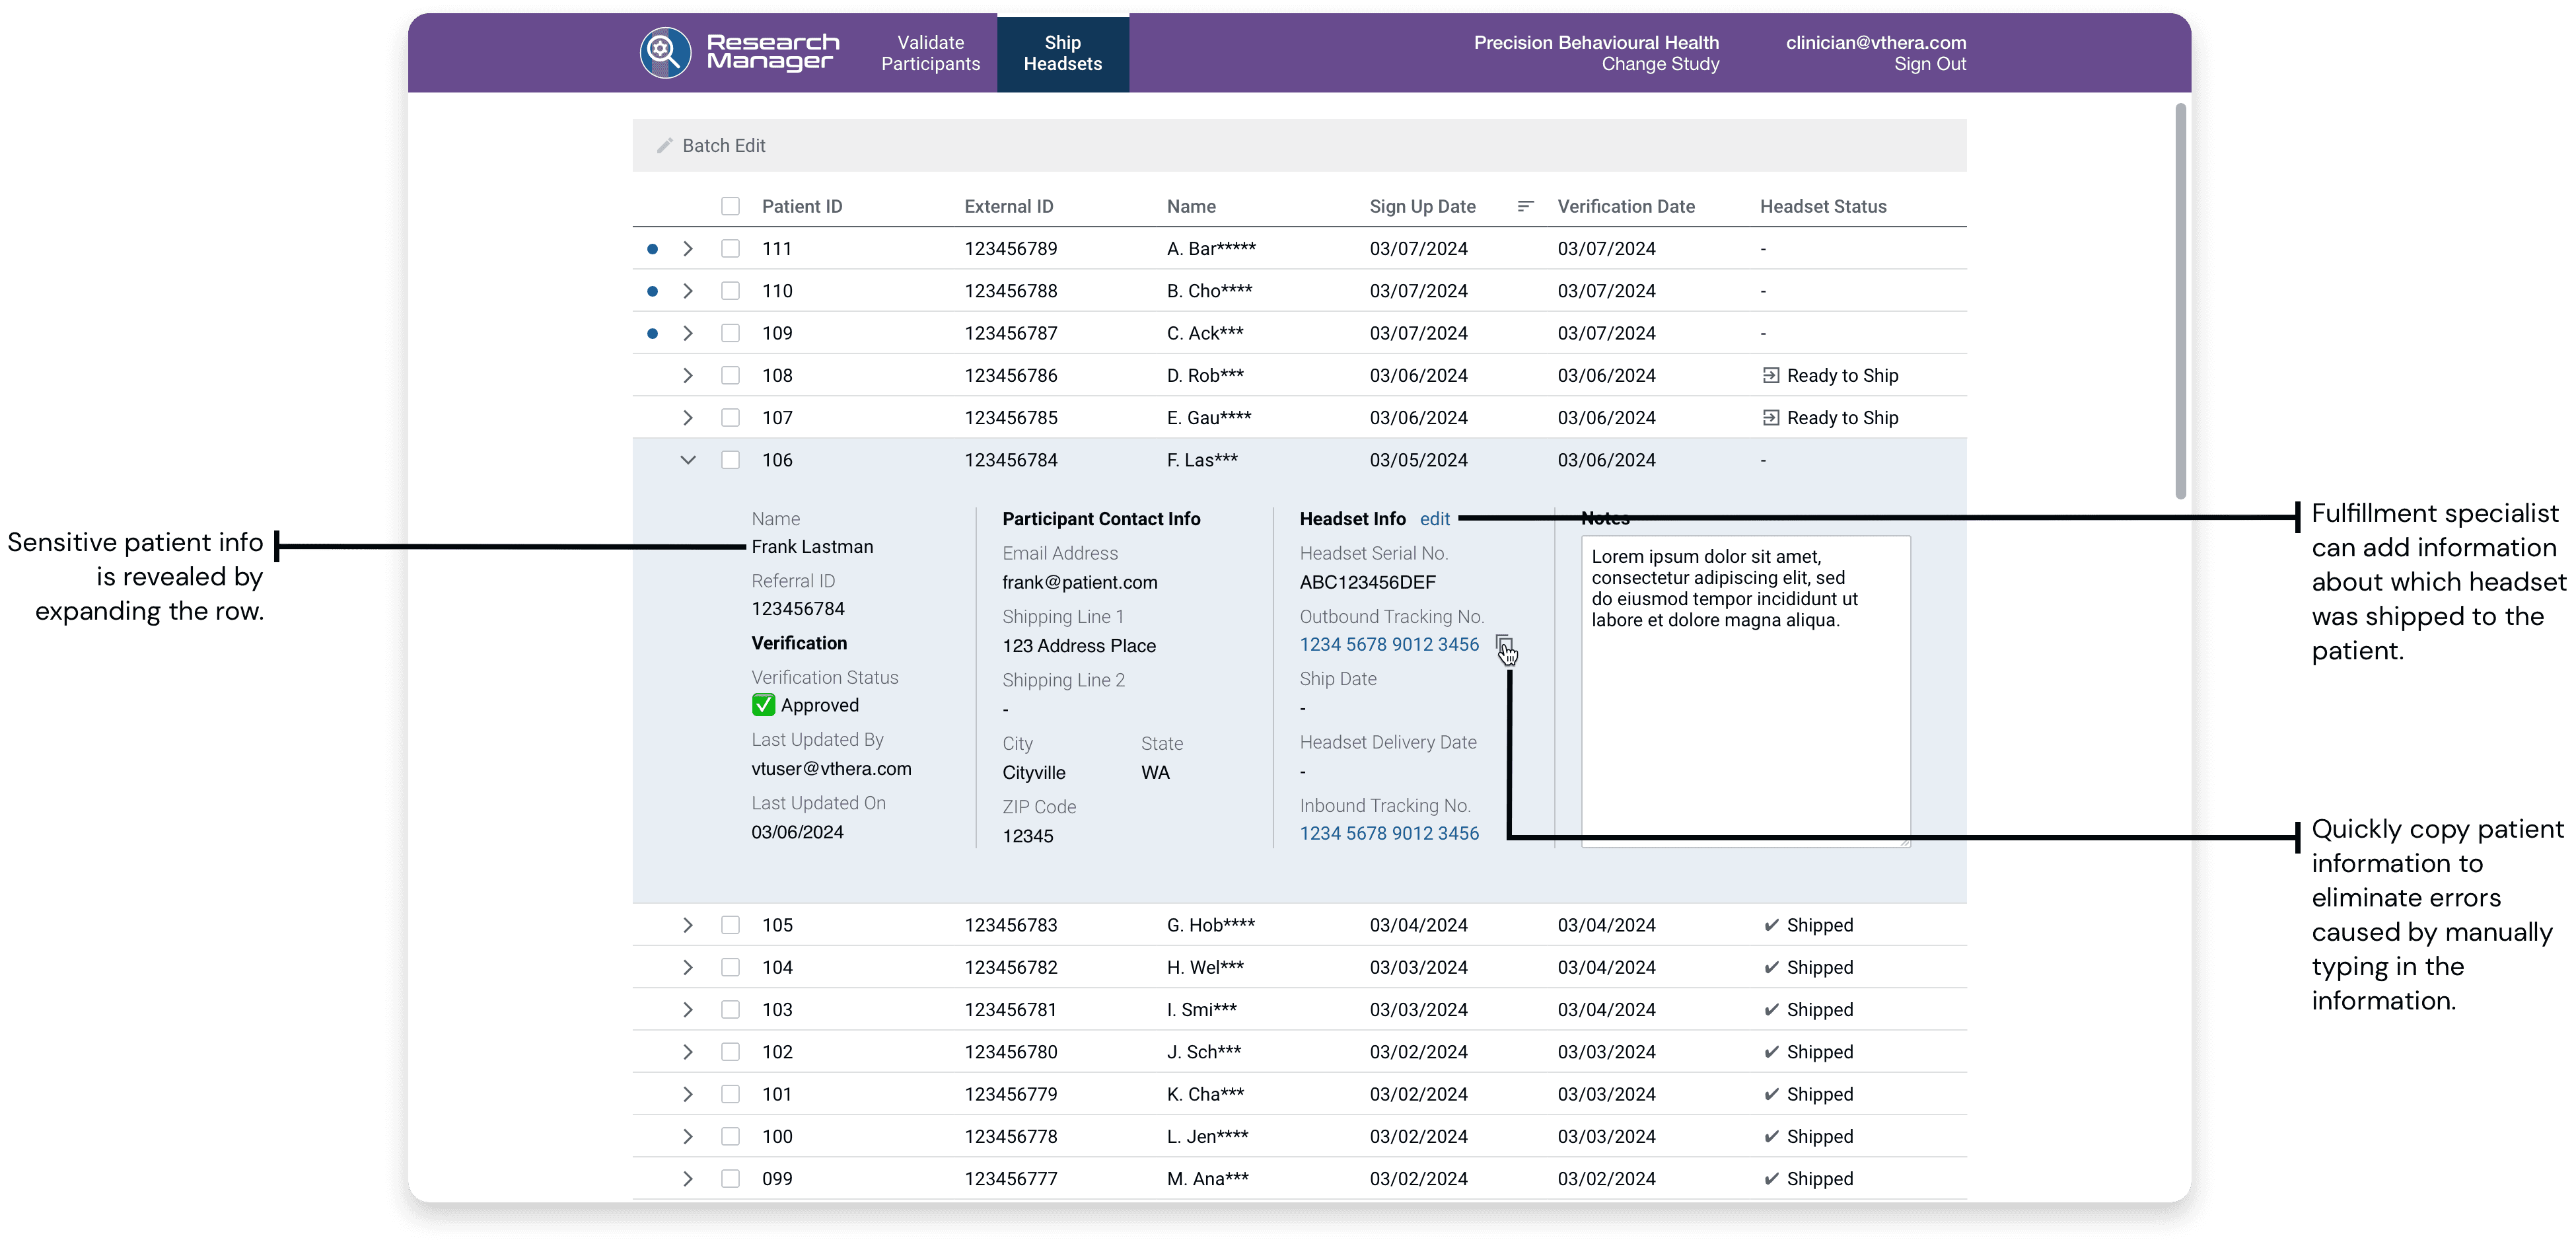2576x1242 pixels.
Task: Click the Batch Edit pencil icon
Action: click(x=664, y=146)
